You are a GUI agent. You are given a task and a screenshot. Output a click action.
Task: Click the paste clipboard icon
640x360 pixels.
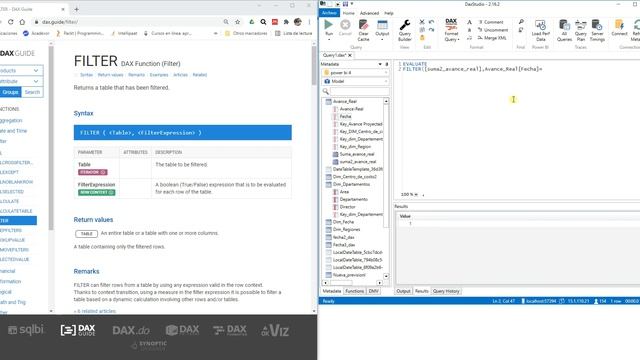[422, 38]
